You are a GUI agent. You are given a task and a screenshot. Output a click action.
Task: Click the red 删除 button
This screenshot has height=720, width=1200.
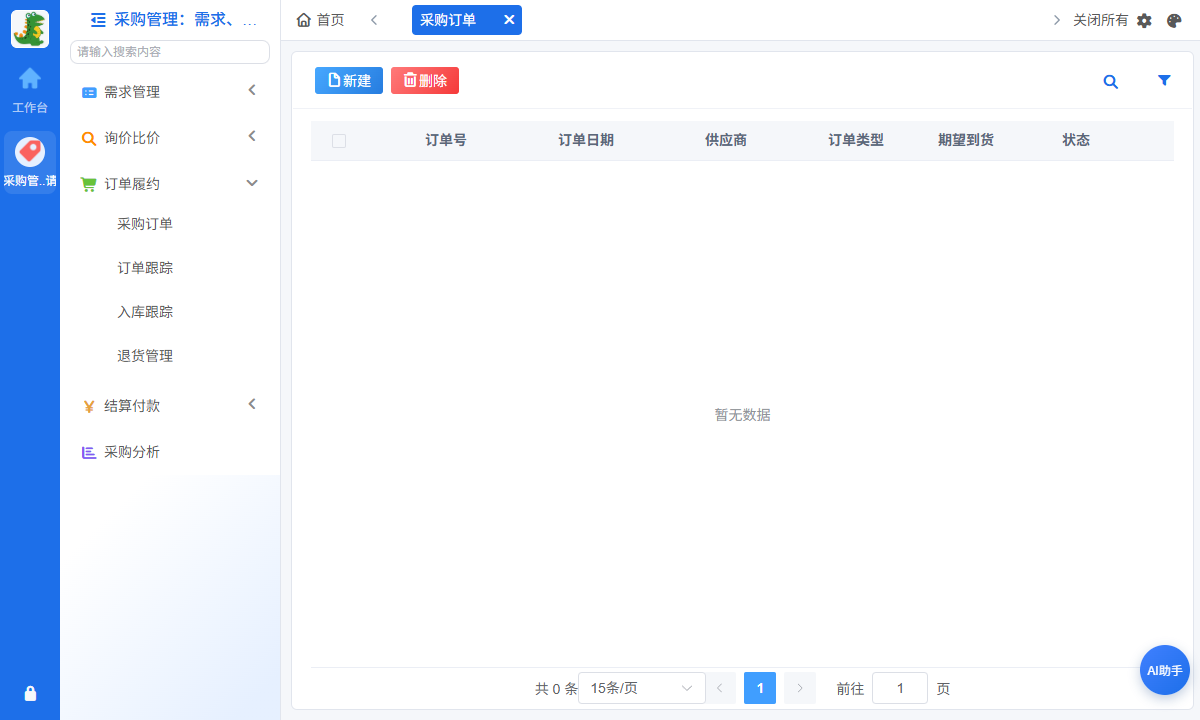tap(425, 81)
